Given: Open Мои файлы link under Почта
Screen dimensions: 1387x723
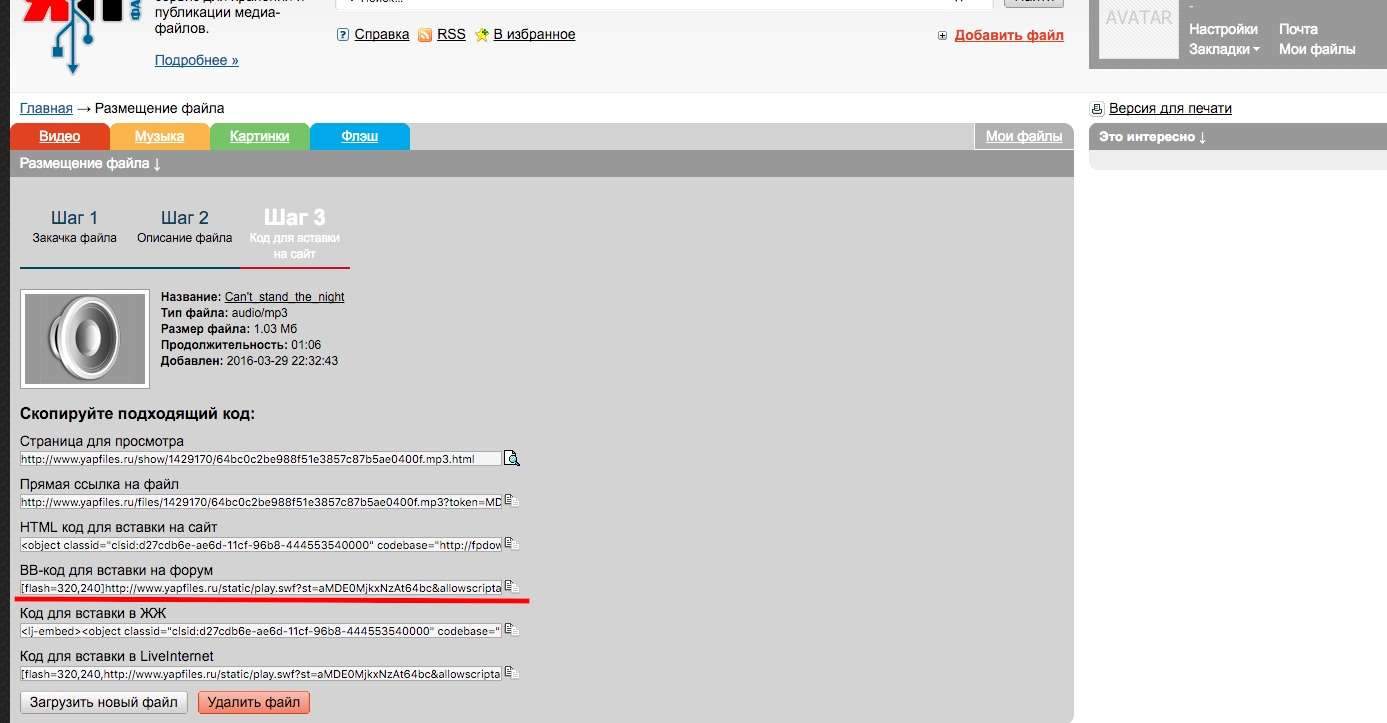Looking at the screenshot, I should [1317, 49].
